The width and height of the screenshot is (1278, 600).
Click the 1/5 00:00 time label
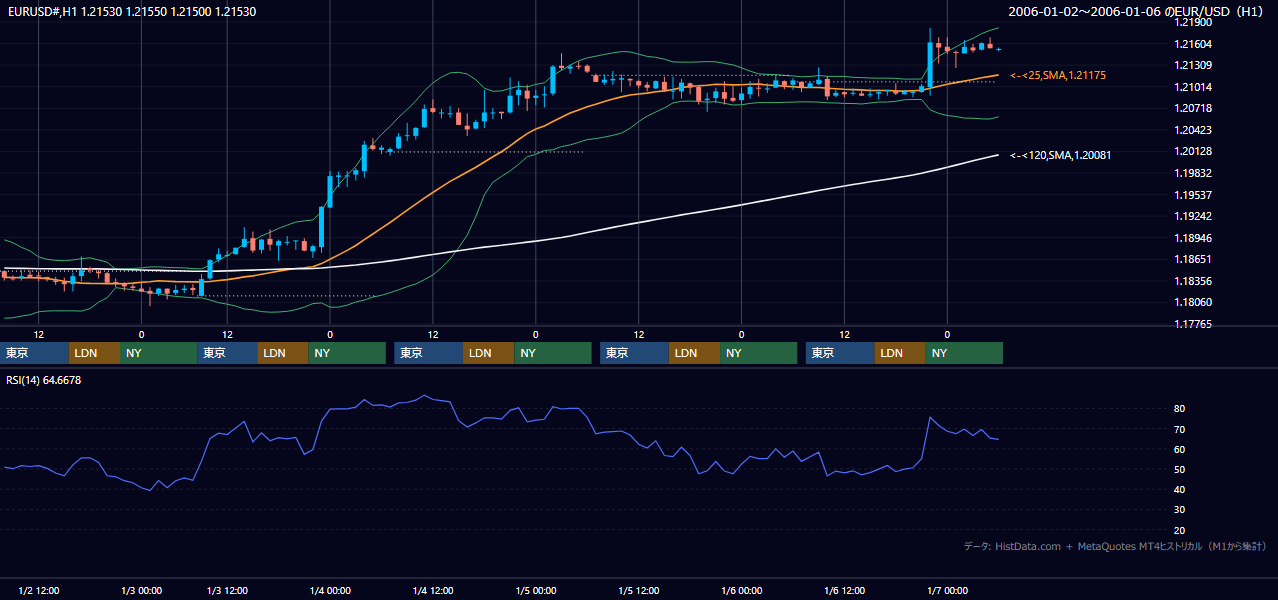pos(535,591)
